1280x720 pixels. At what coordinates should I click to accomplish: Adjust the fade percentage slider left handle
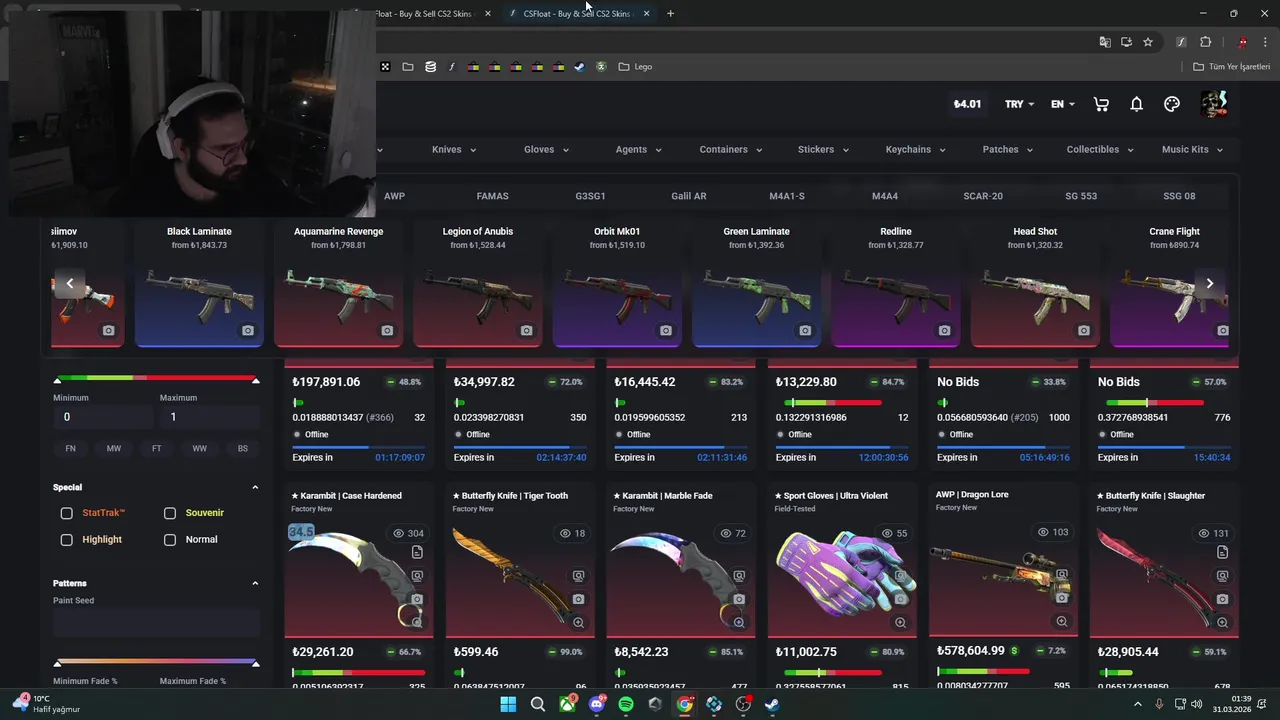click(x=57, y=664)
